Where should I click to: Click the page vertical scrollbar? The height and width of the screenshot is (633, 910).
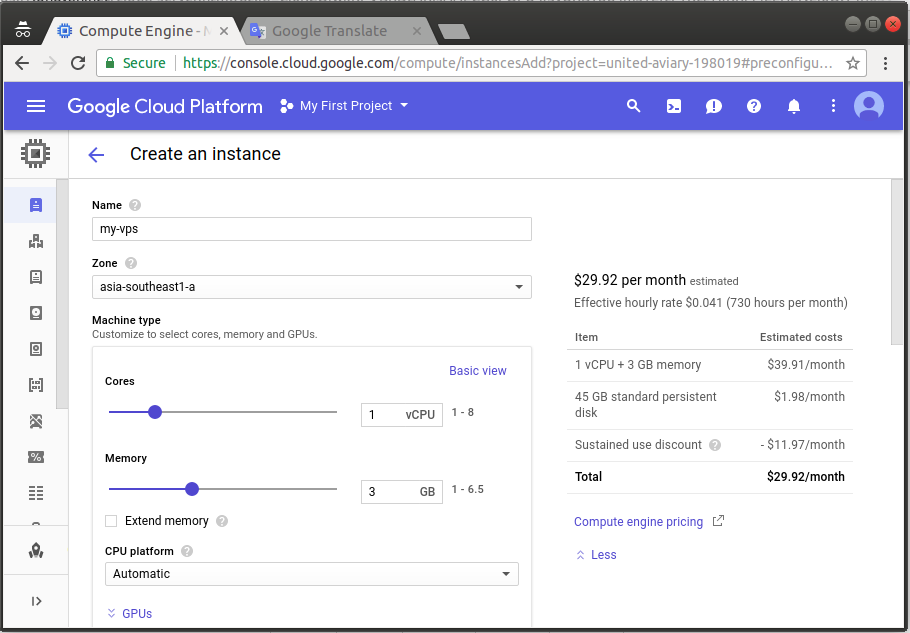[897, 262]
